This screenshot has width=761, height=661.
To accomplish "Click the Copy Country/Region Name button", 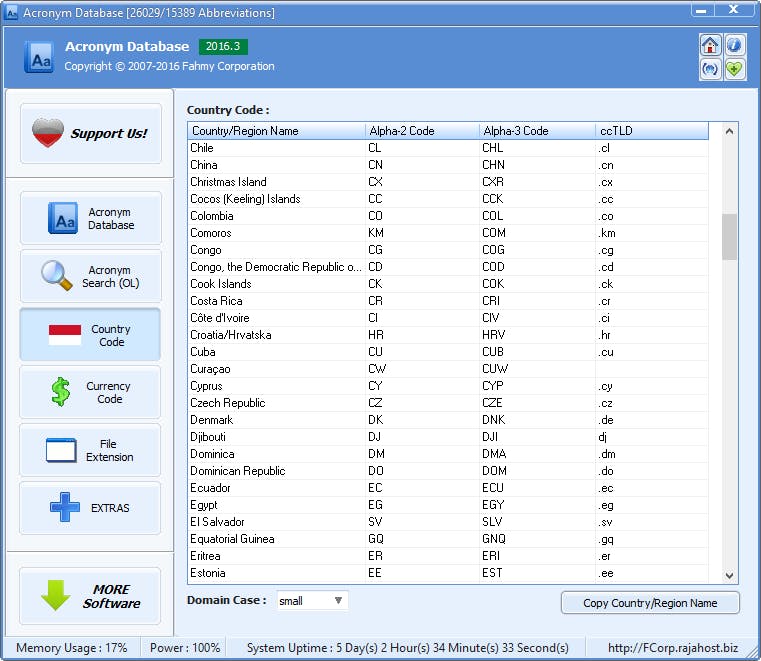I will pos(650,603).
